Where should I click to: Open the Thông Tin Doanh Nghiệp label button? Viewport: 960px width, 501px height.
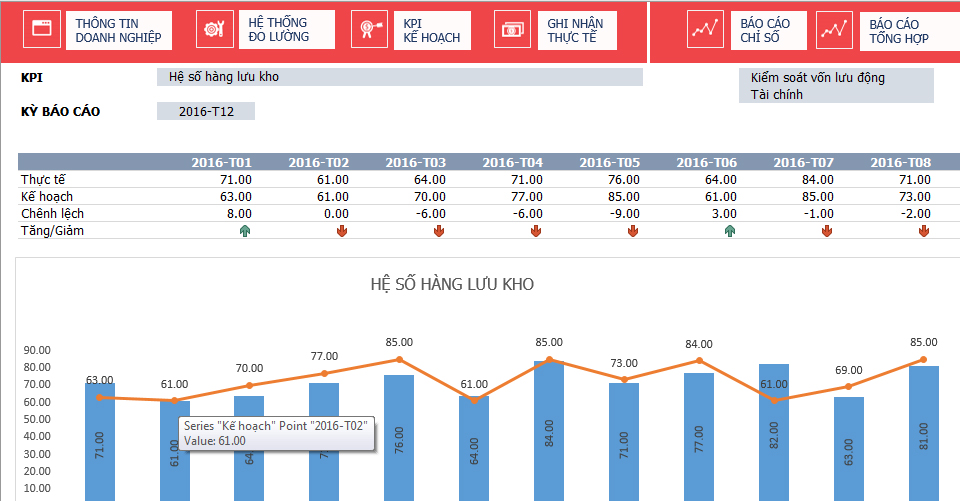118,31
